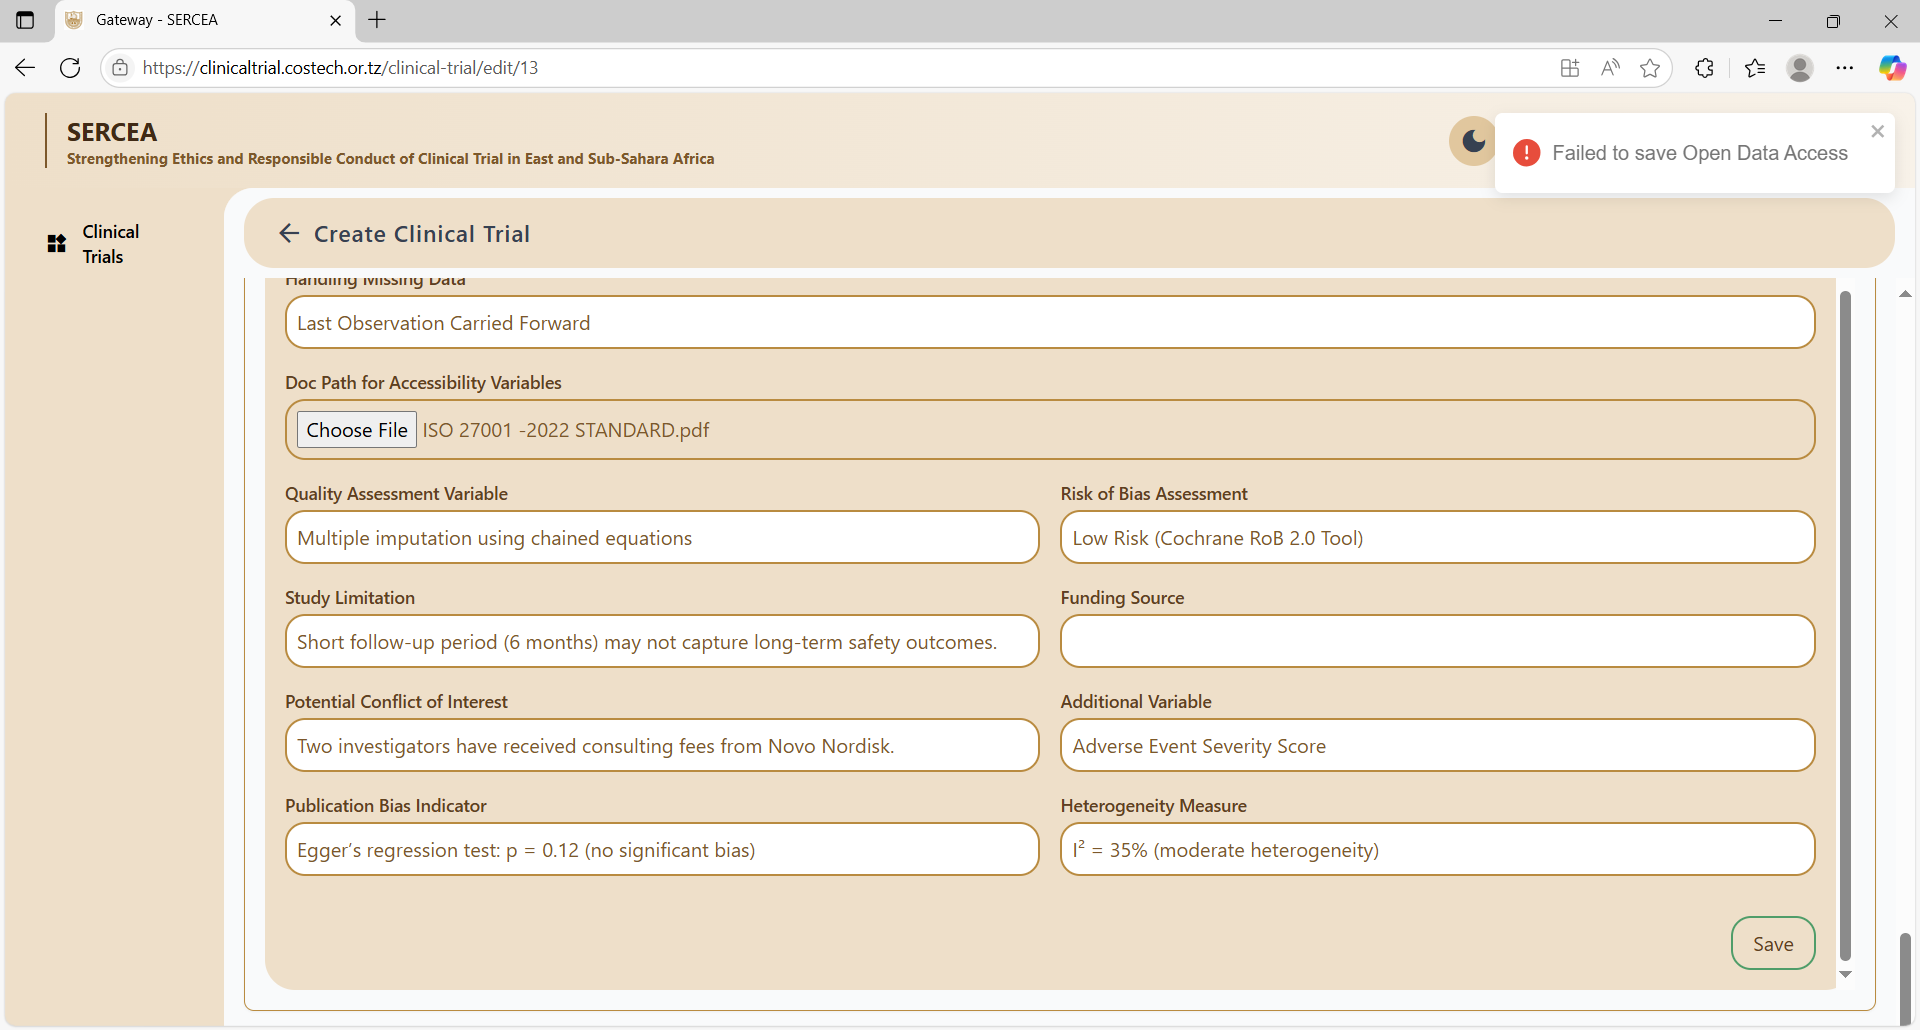The height and width of the screenshot is (1030, 1920).
Task: Click SERCEA header title
Action: pos(112,132)
